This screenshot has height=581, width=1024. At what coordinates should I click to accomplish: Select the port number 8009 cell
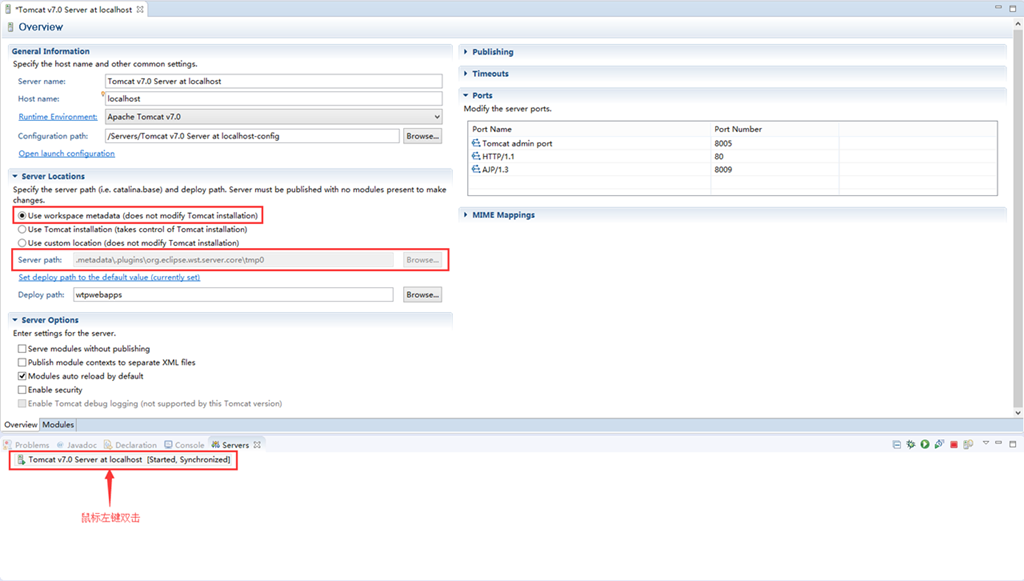(774, 169)
